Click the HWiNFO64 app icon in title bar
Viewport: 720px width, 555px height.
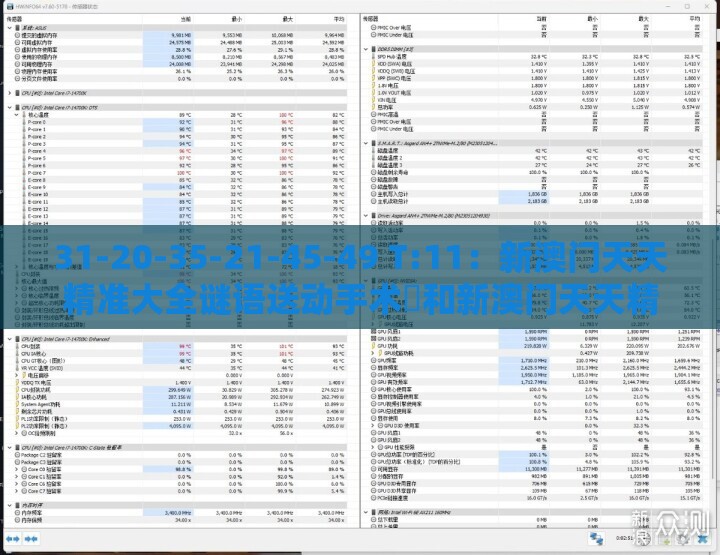pyautogui.click(x=10, y=6)
